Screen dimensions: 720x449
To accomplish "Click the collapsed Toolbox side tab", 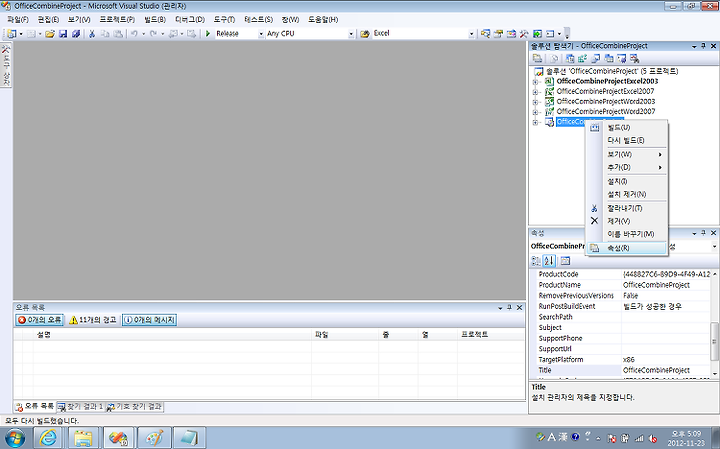I will 6,65.
